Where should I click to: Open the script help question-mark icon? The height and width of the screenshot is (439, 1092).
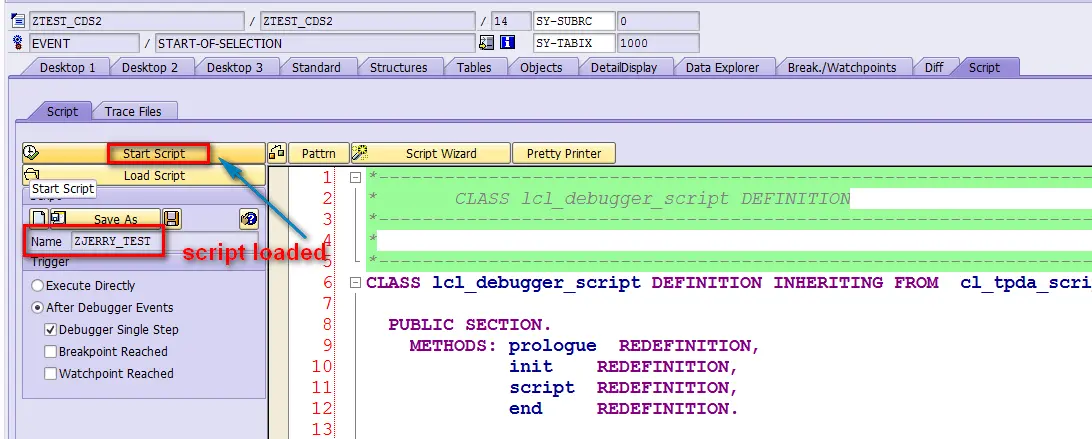click(x=249, y=219)
